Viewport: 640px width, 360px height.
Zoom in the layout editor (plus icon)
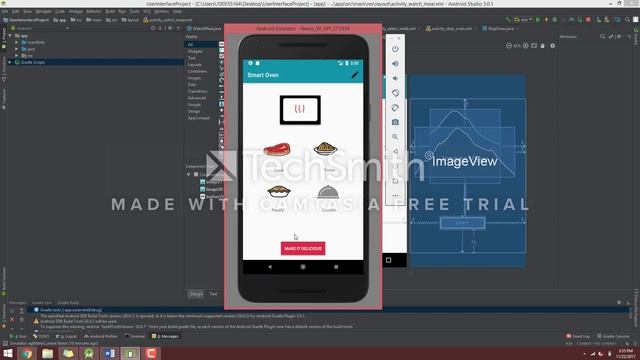coord(526,46)
